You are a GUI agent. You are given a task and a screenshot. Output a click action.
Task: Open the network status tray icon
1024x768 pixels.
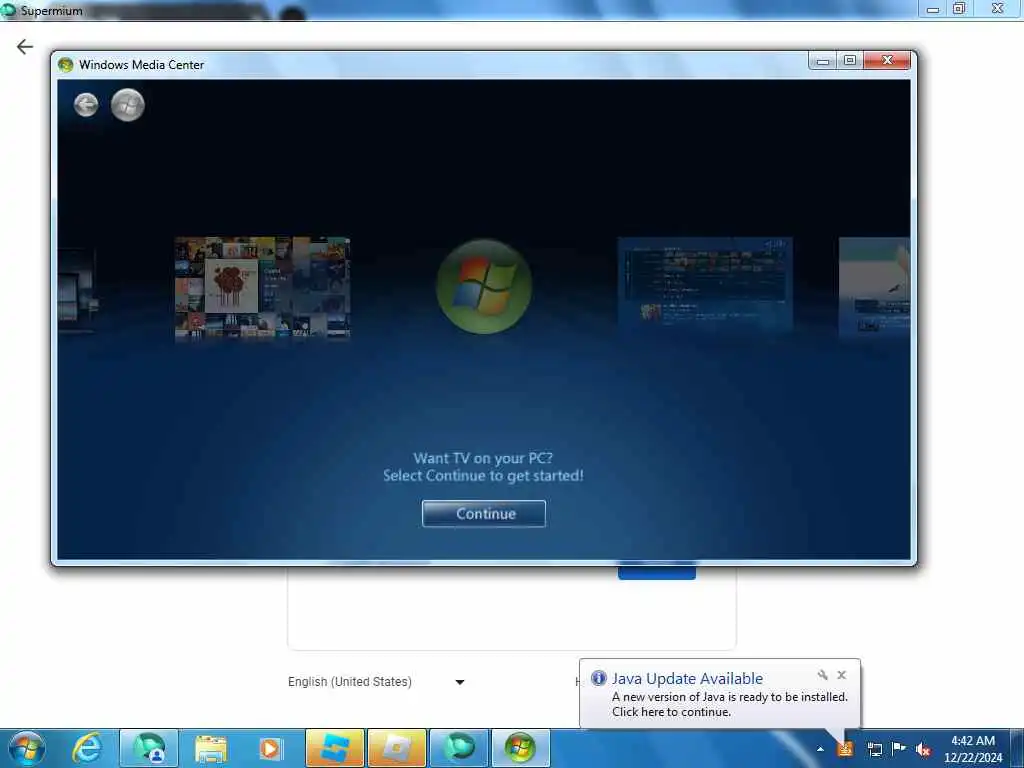click(x=874, y=749)
